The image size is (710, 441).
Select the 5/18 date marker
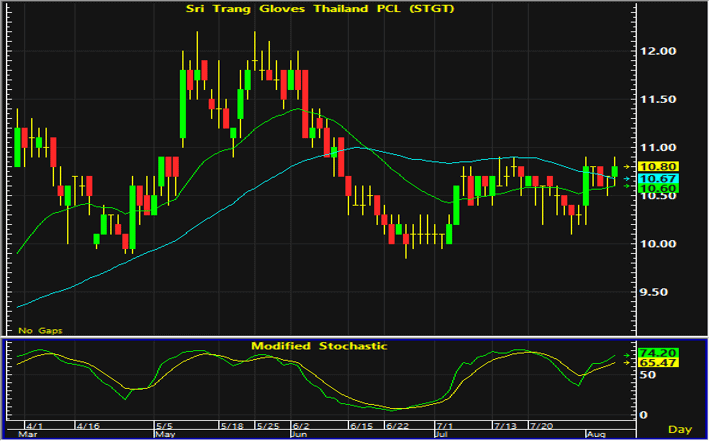[232, 426]
